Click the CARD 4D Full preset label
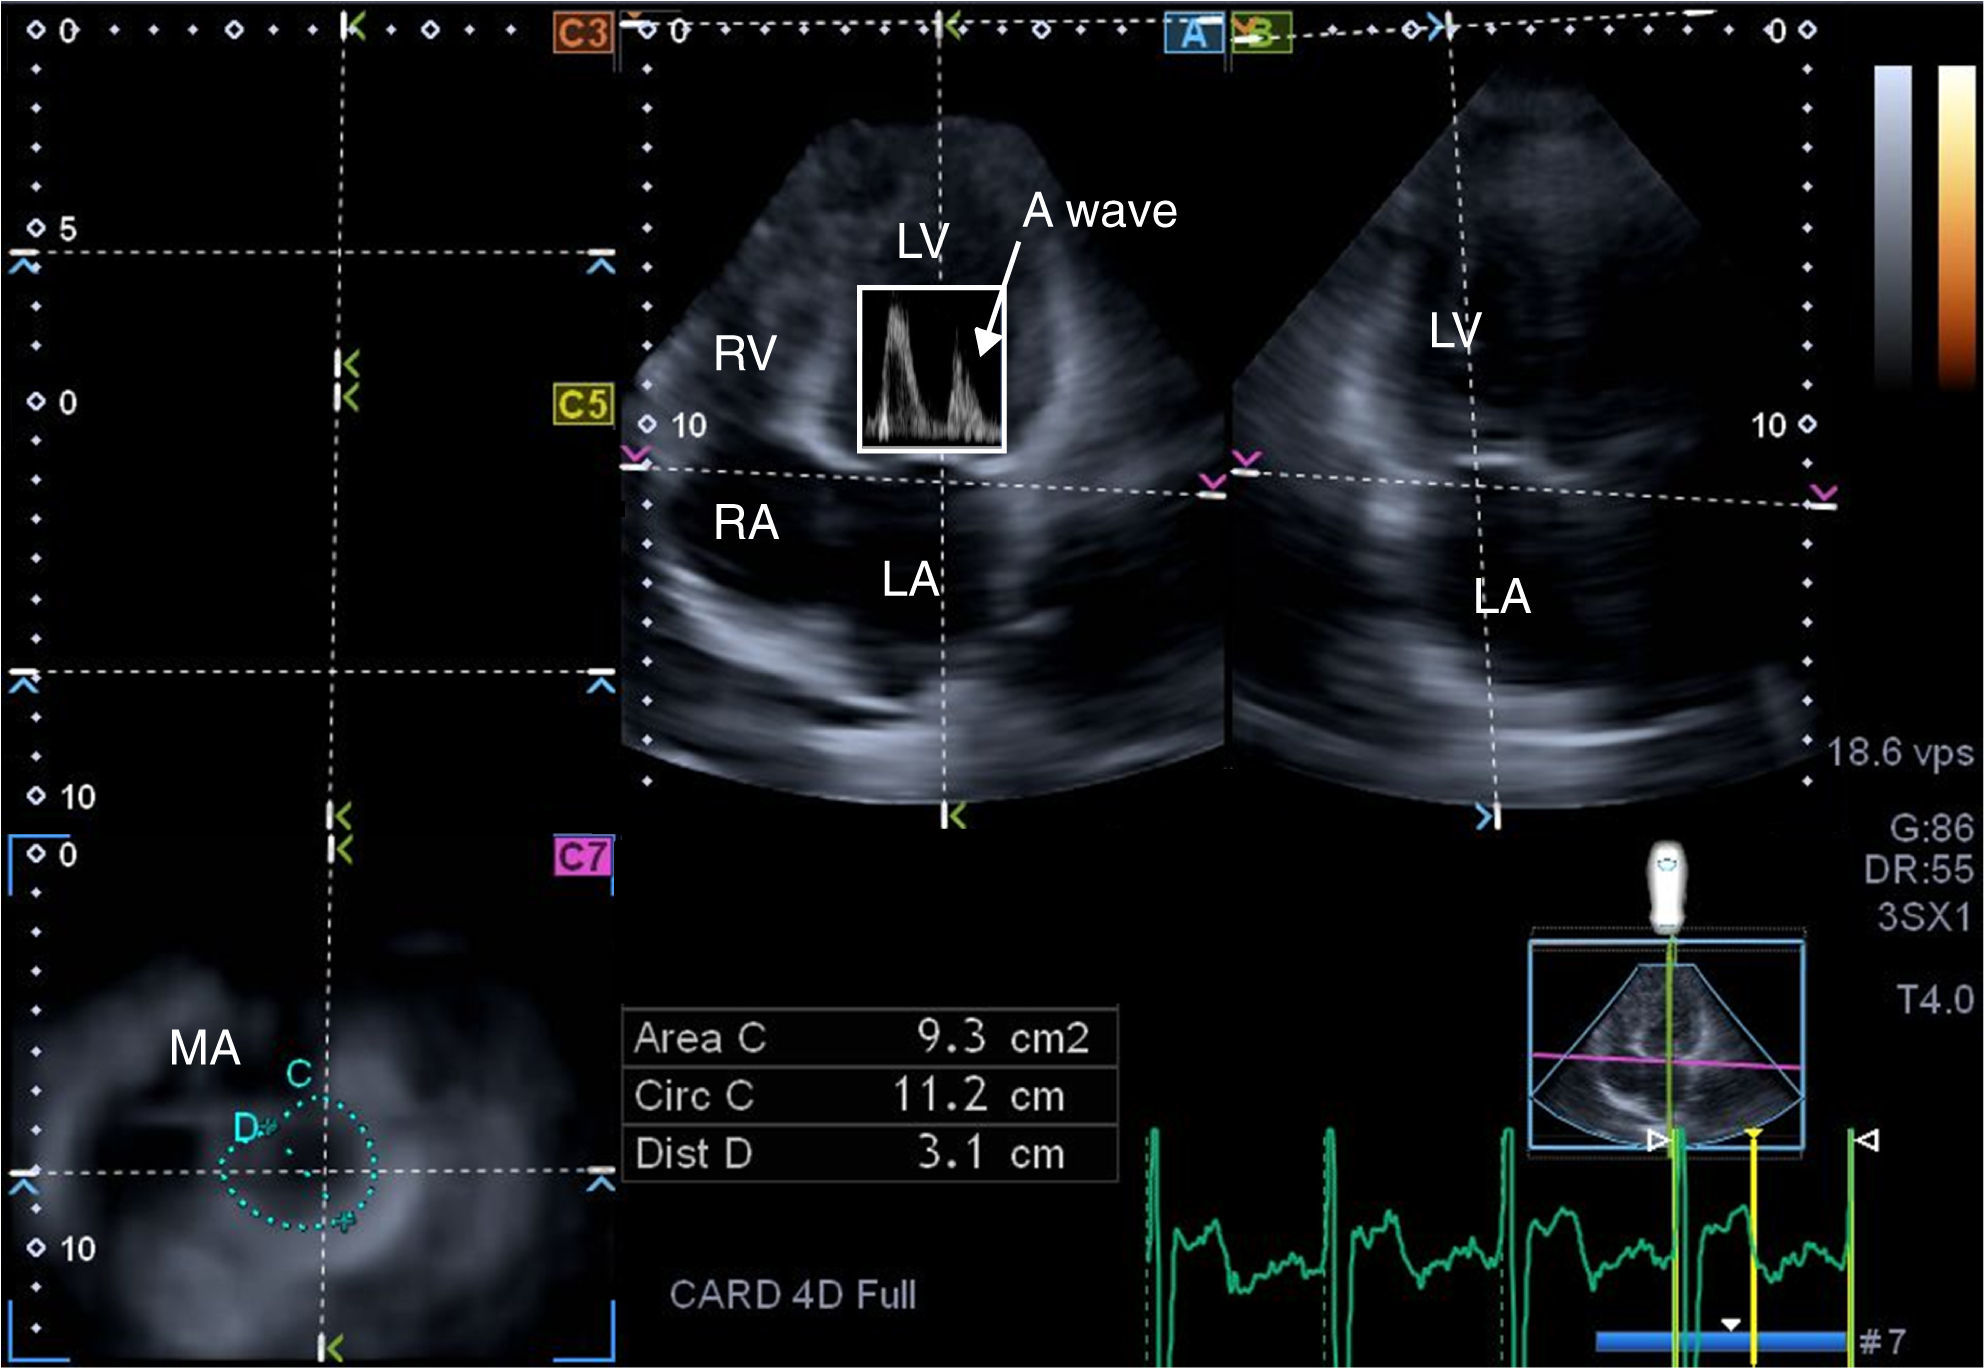Screen dimensions: 1984x1368 pyautogui.click(x=792, y=1295)
